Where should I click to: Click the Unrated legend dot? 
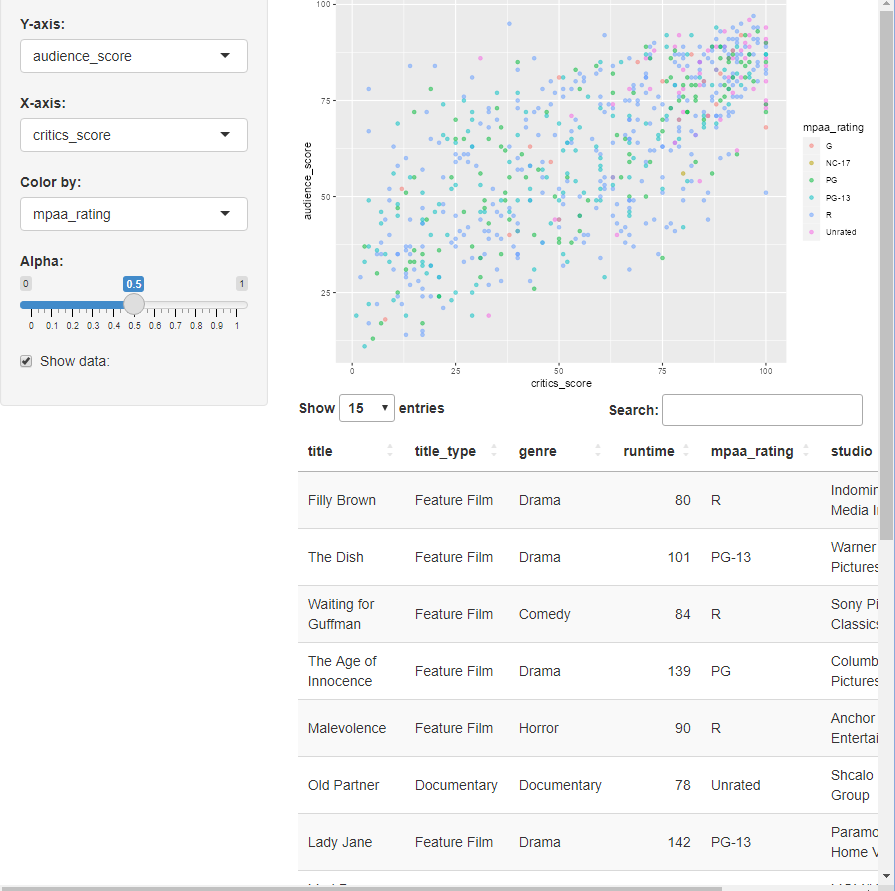click(x=812, y=232)
